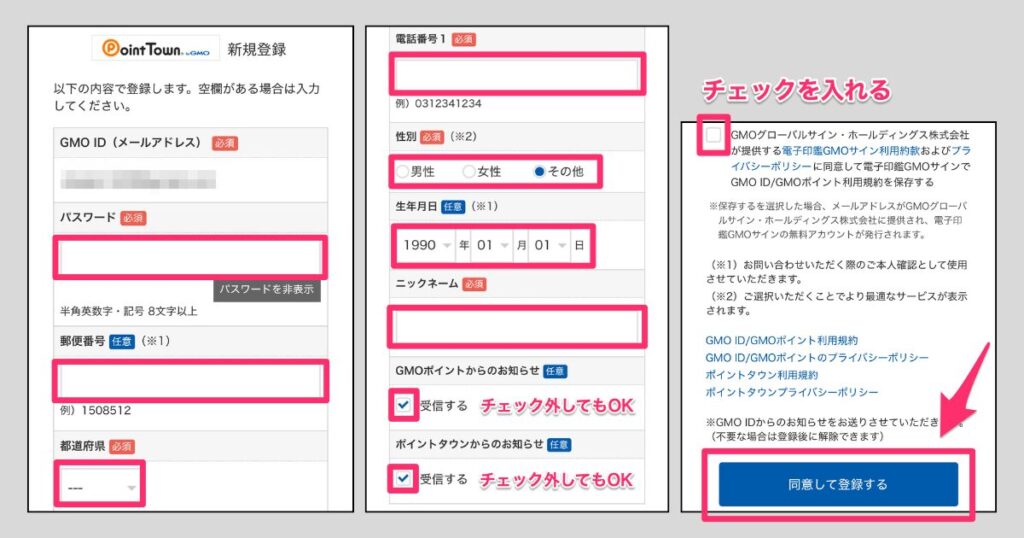Click the 郵便番号 postal code field

[x=190, y=381]
